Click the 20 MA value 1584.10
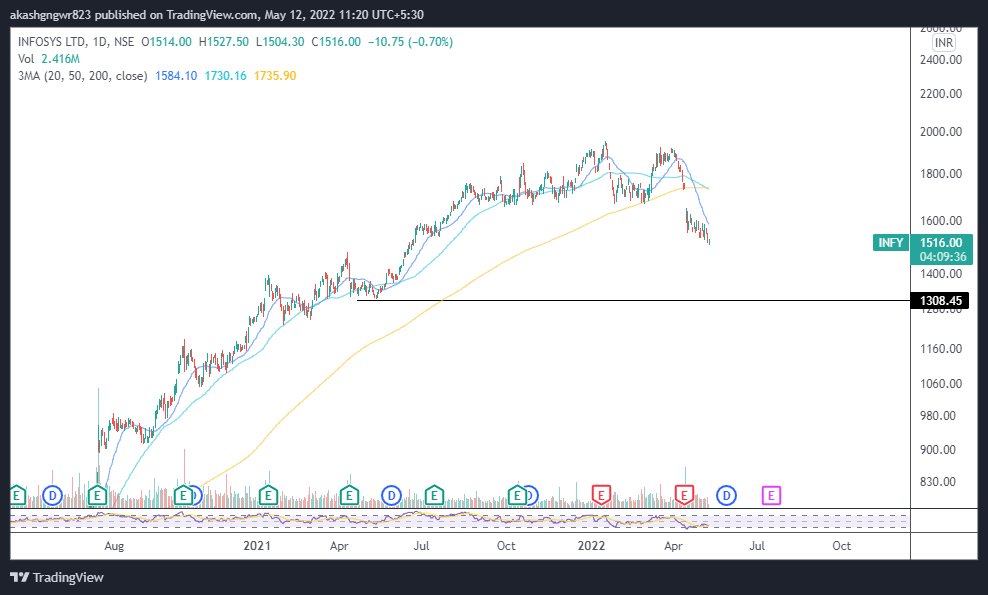 click(176, 76)
